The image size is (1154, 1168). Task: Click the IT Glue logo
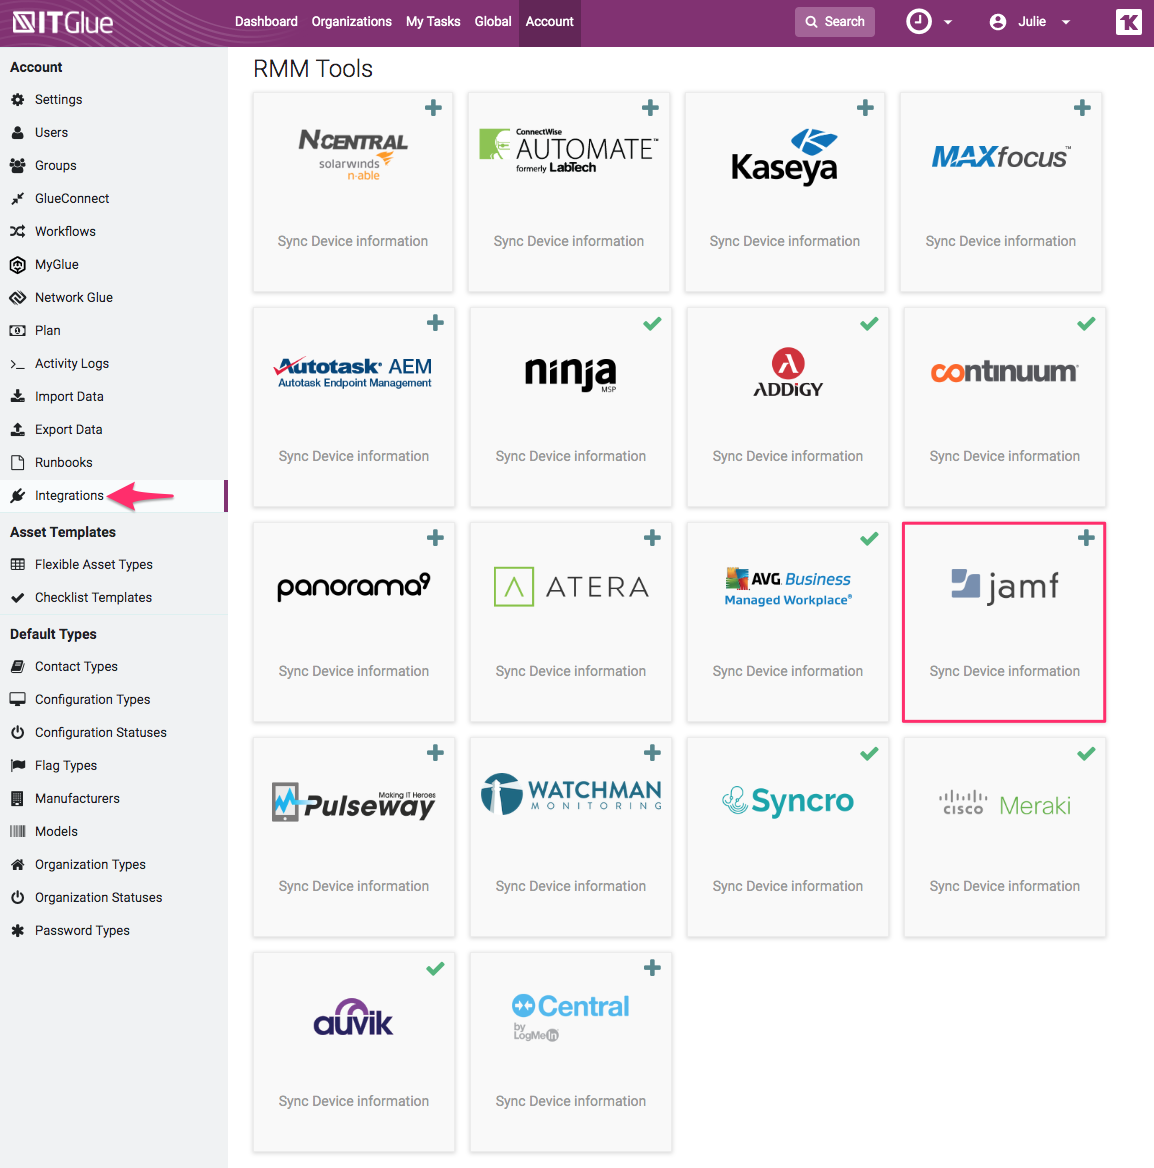[63, 22]
